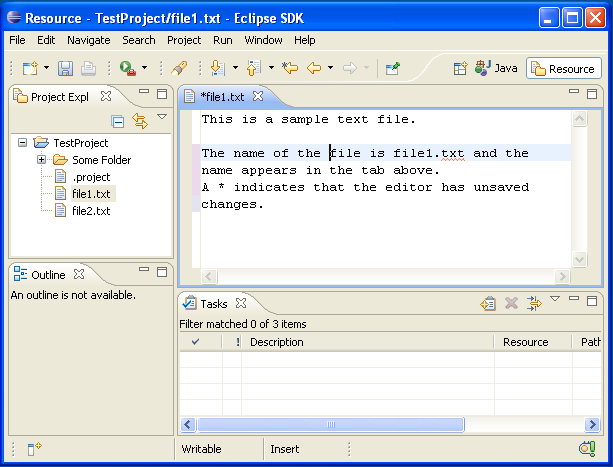Click the Last Edit Location icon
Viewport: 613px width, 467px height.
click(290, 68)
